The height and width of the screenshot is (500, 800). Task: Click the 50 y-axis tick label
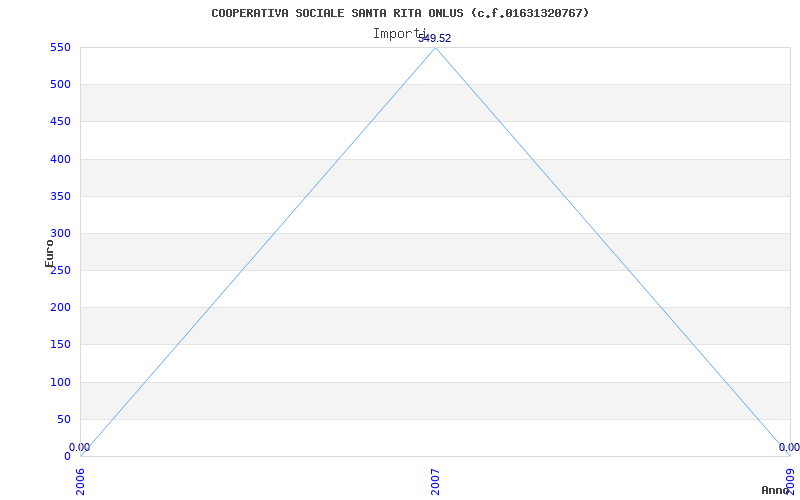point(64,419)
